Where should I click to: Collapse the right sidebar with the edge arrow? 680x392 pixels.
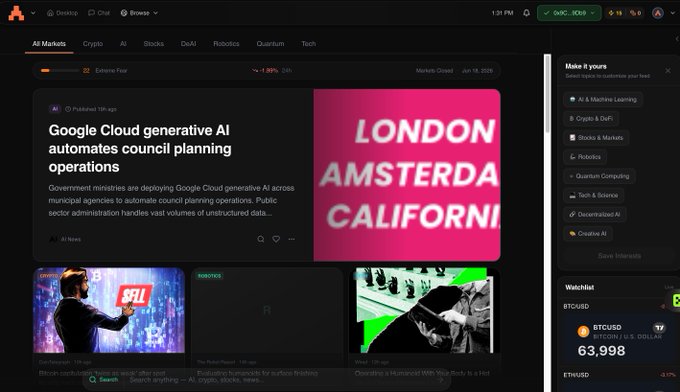[x=677, y=39]
